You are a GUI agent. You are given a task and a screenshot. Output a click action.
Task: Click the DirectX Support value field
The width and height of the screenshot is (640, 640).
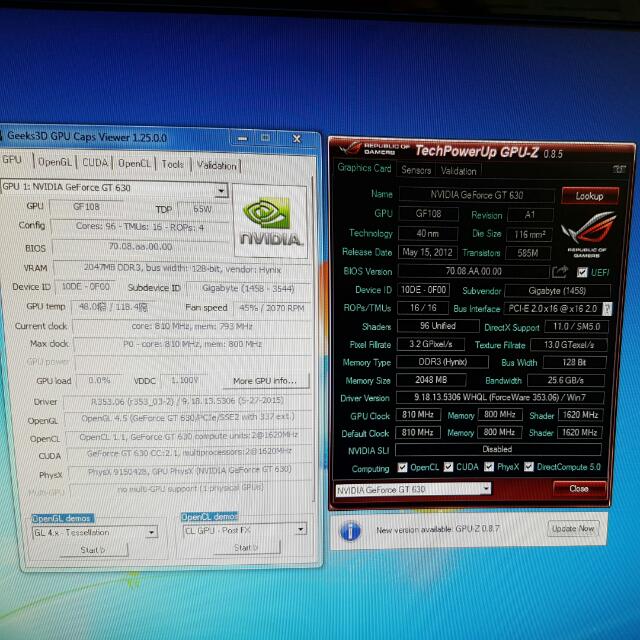click(x=576, y=327)
